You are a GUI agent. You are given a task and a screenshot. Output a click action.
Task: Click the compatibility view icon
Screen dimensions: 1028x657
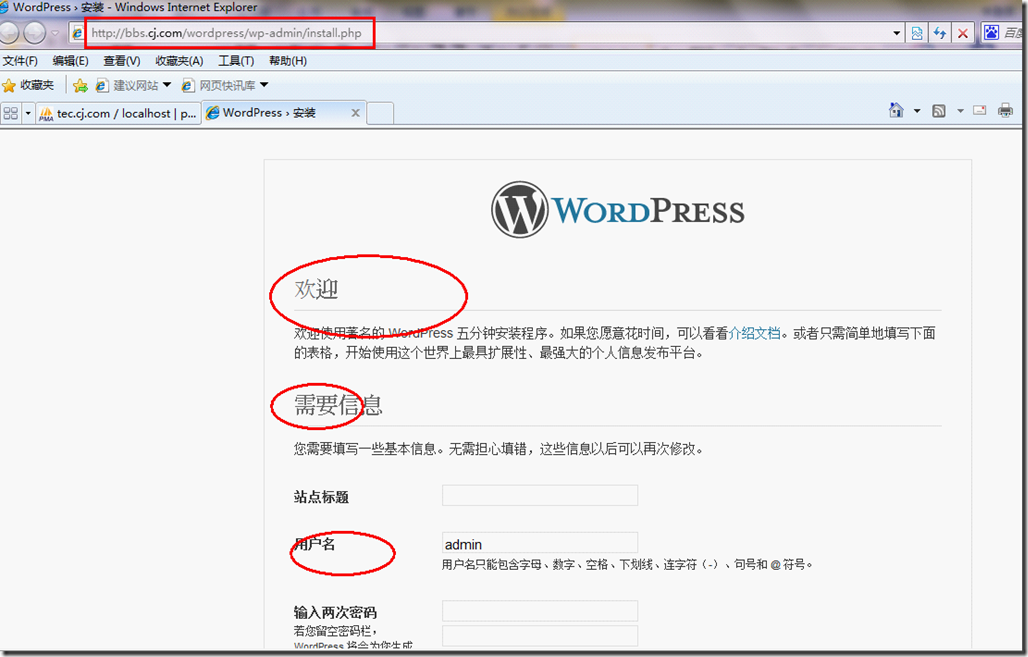[917, 33]
